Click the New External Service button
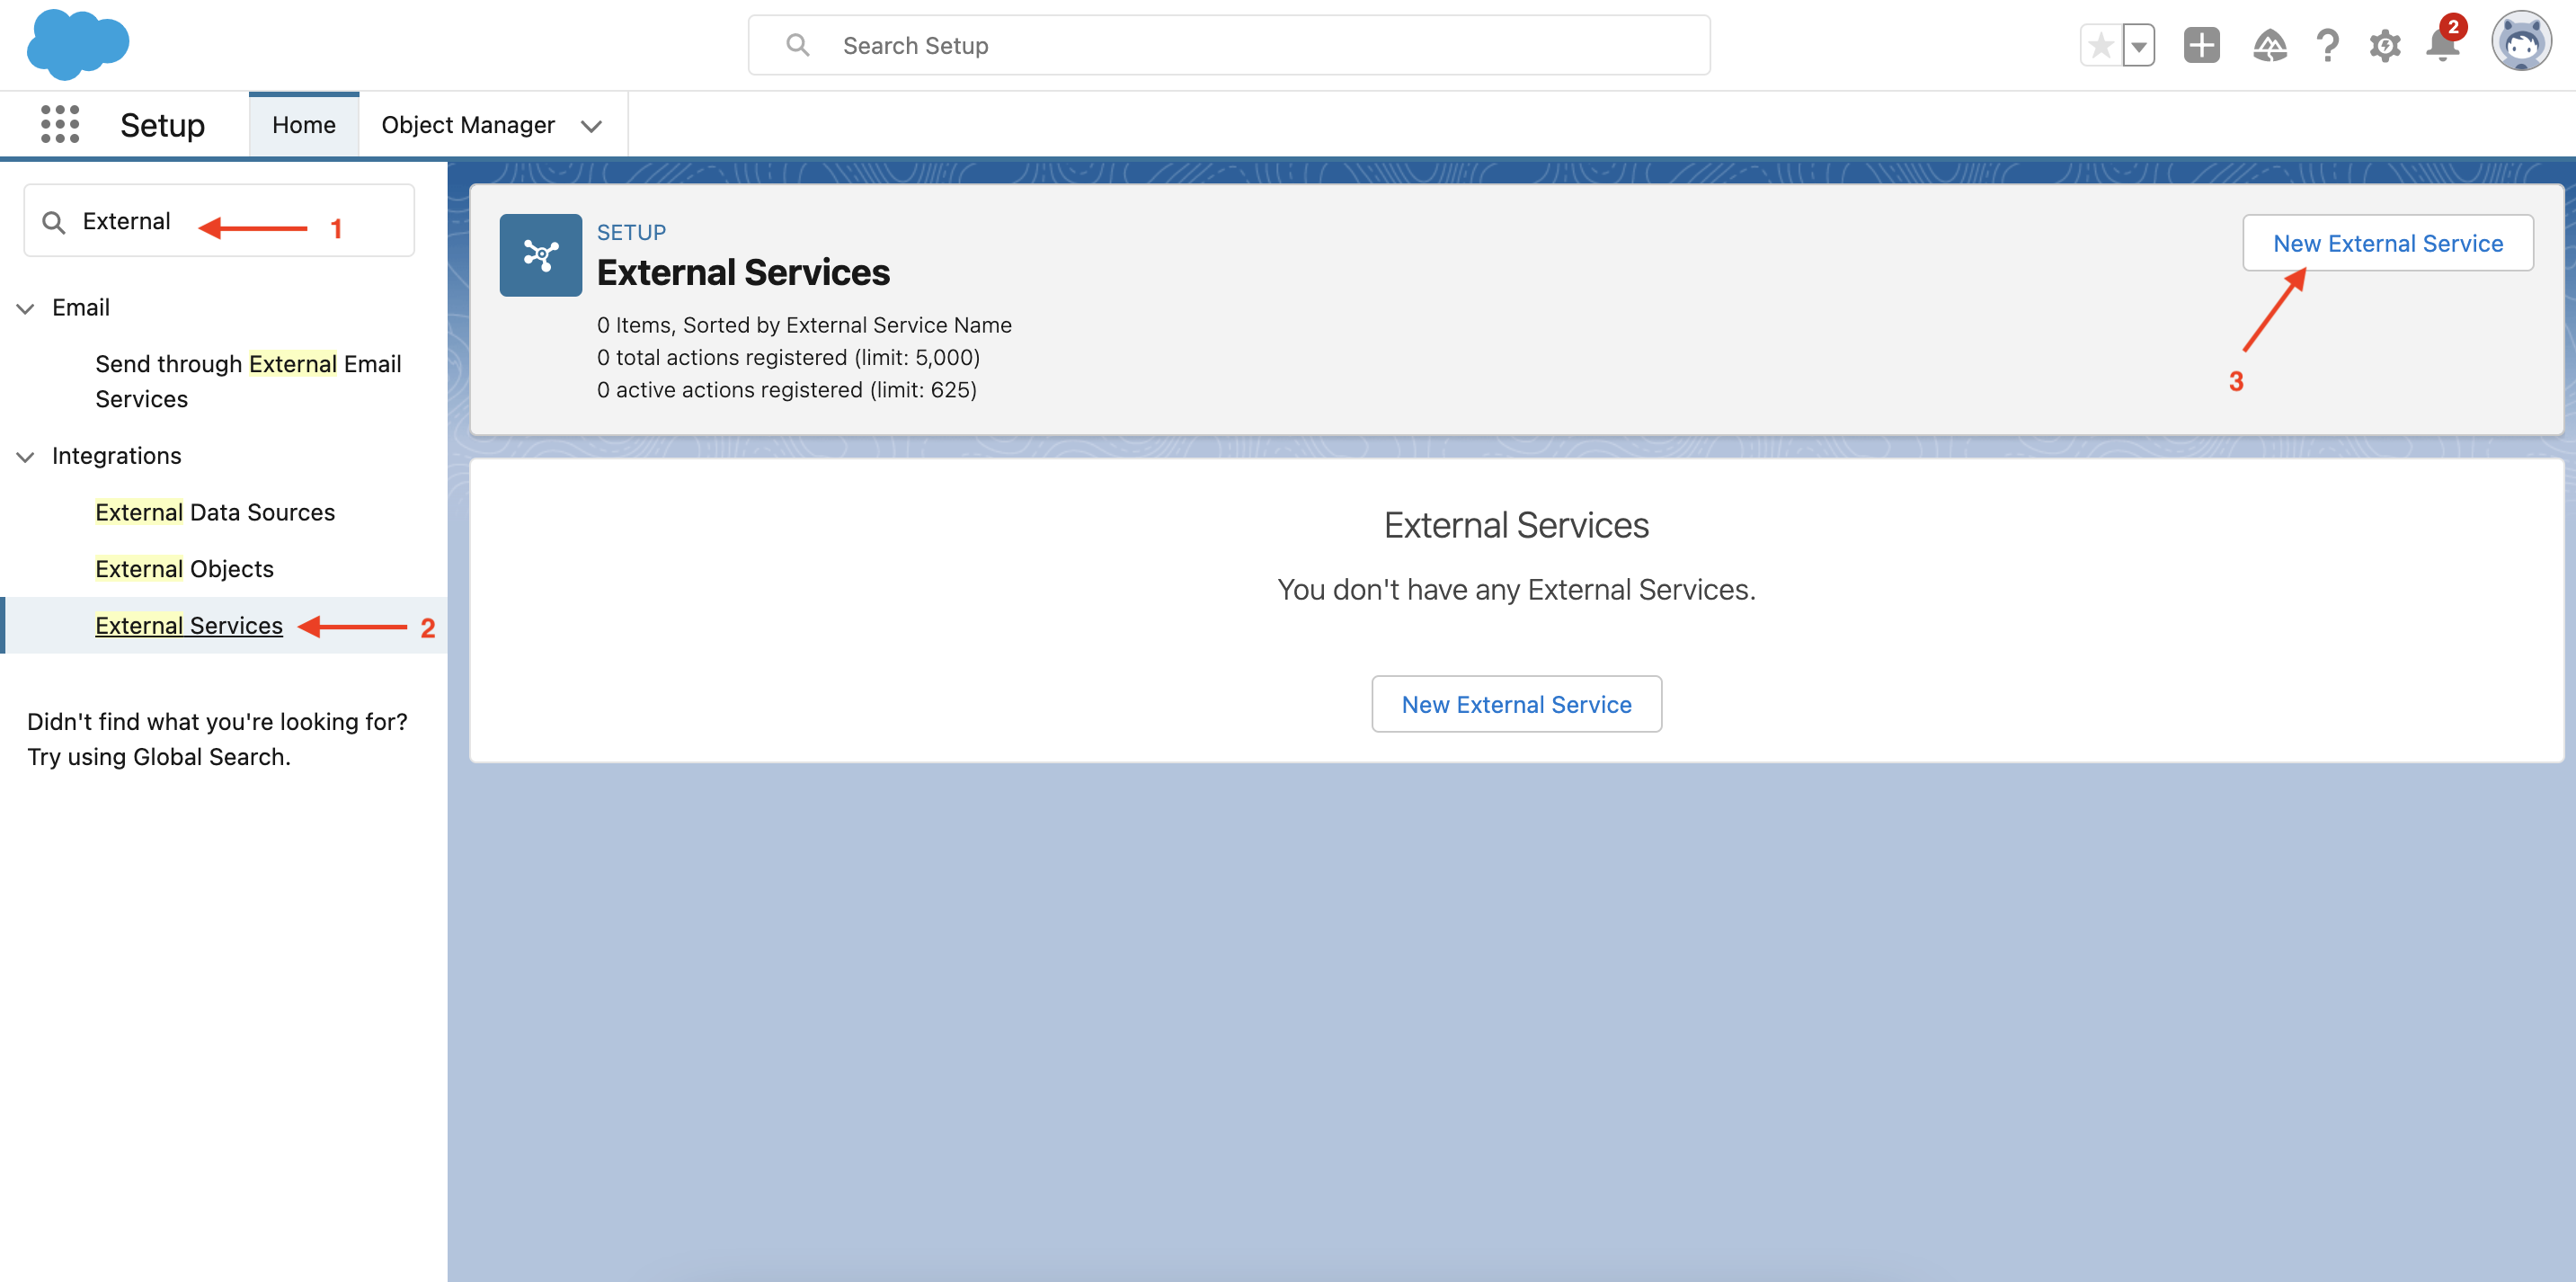This screenshot has width=2576, height=1282. [2388, 242]
